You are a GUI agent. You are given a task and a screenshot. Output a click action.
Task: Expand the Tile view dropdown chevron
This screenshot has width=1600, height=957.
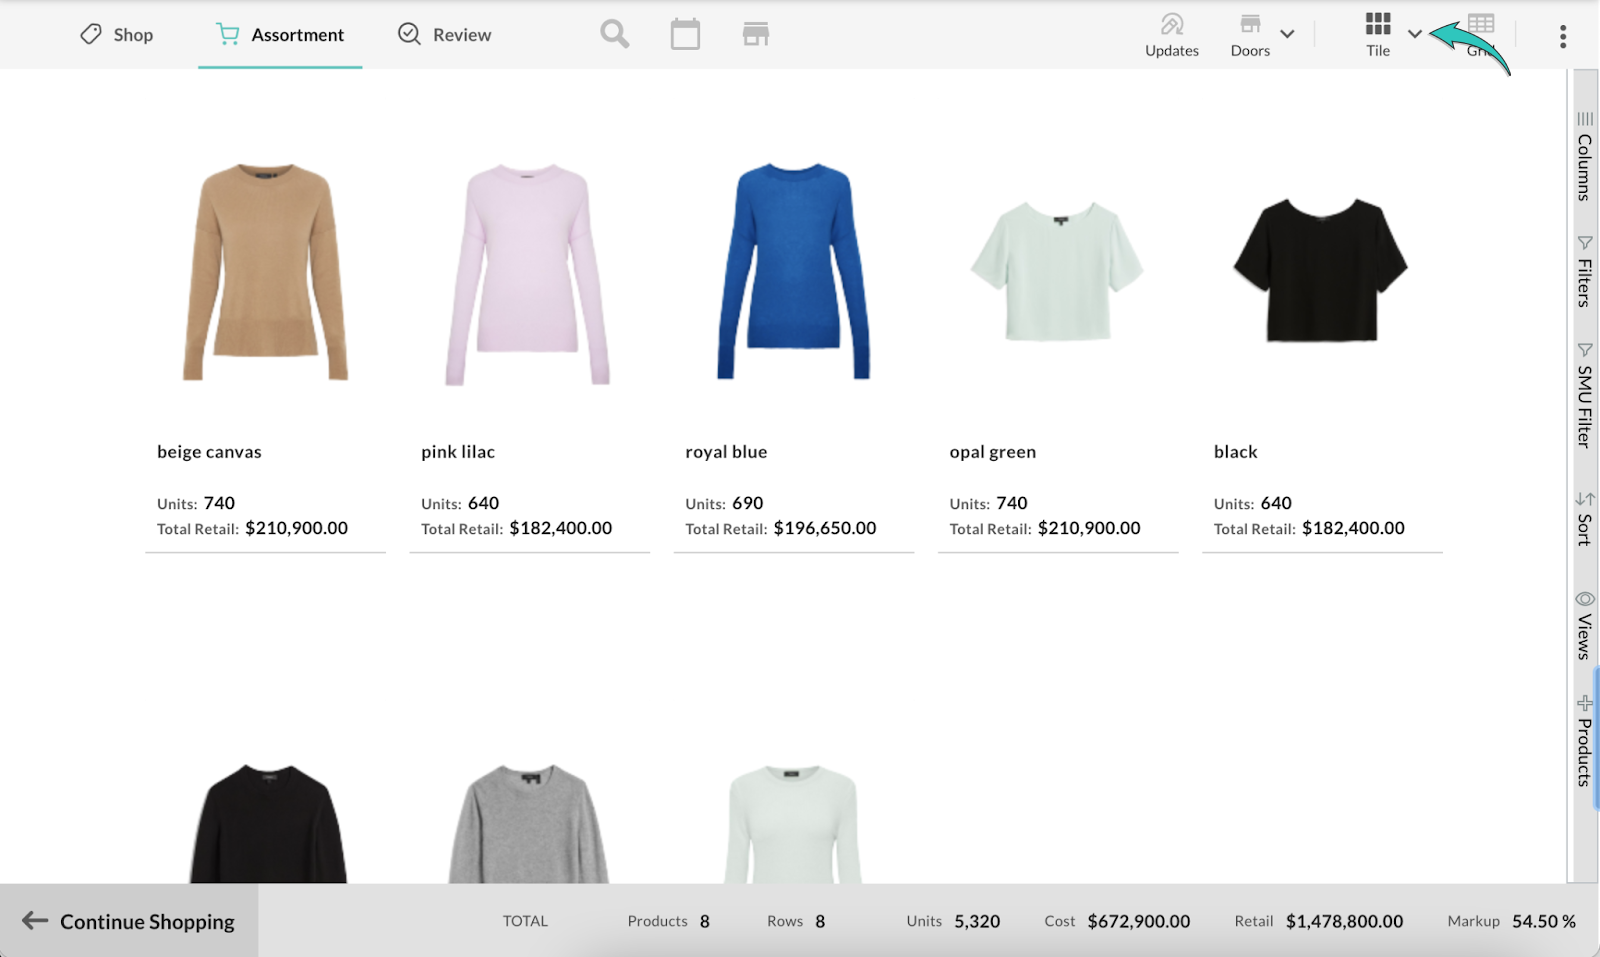tap(1415, 34)
